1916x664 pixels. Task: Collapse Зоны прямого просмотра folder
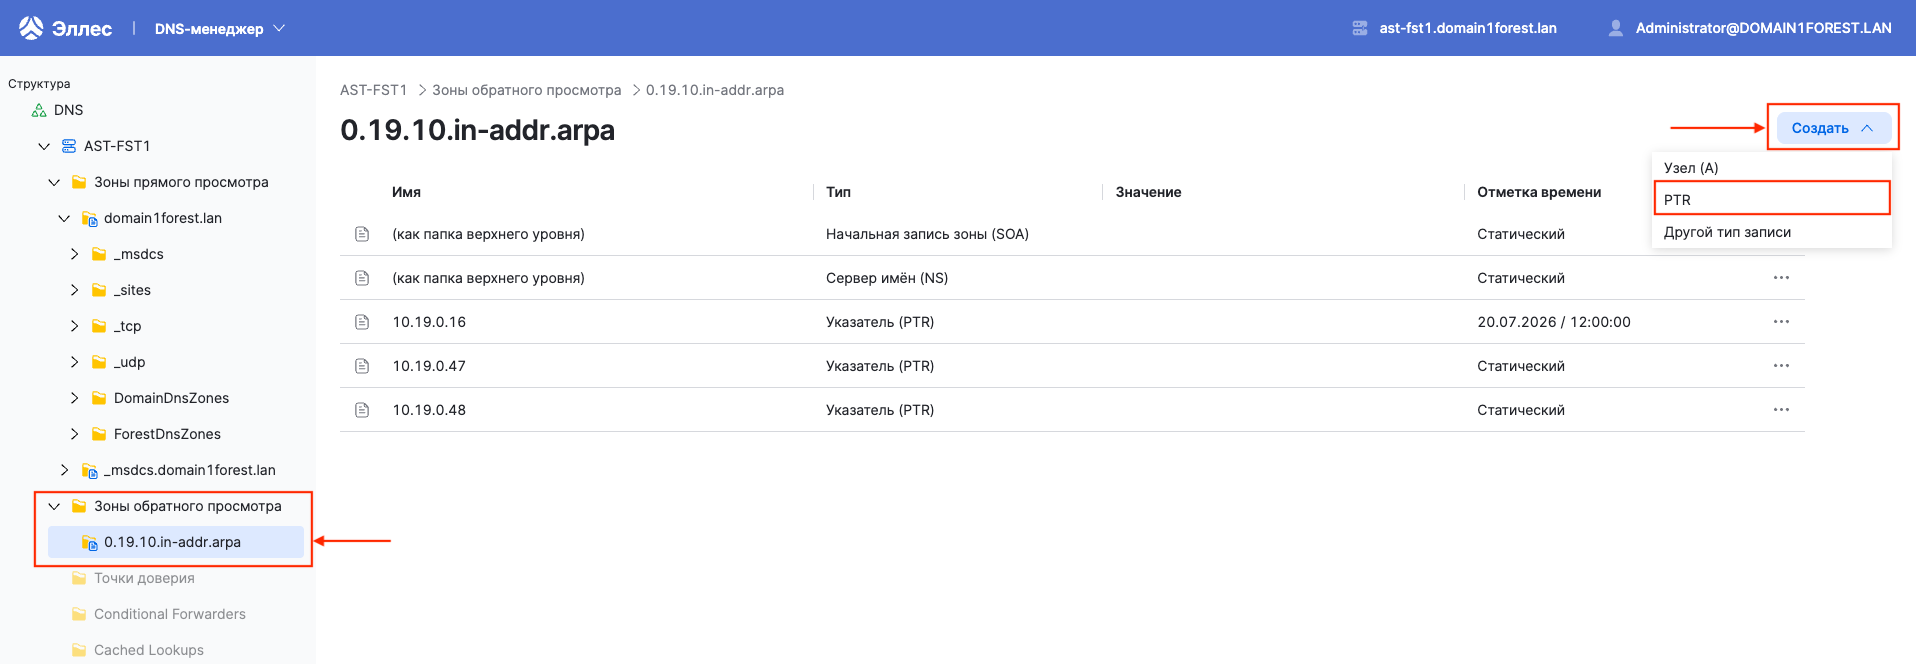click(54, 182)
